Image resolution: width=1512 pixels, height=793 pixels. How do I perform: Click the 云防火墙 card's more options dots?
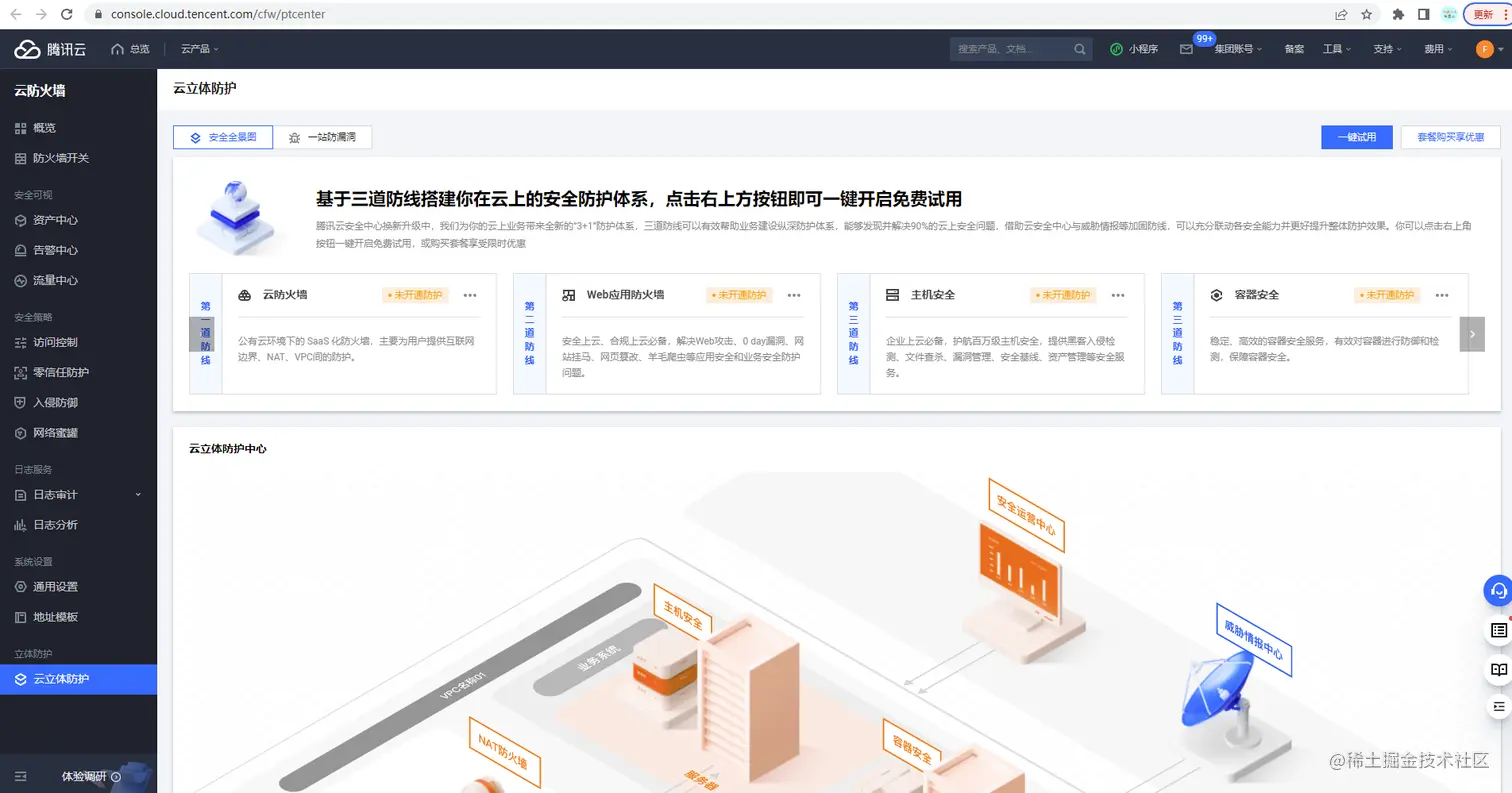[x=470, y=295]
